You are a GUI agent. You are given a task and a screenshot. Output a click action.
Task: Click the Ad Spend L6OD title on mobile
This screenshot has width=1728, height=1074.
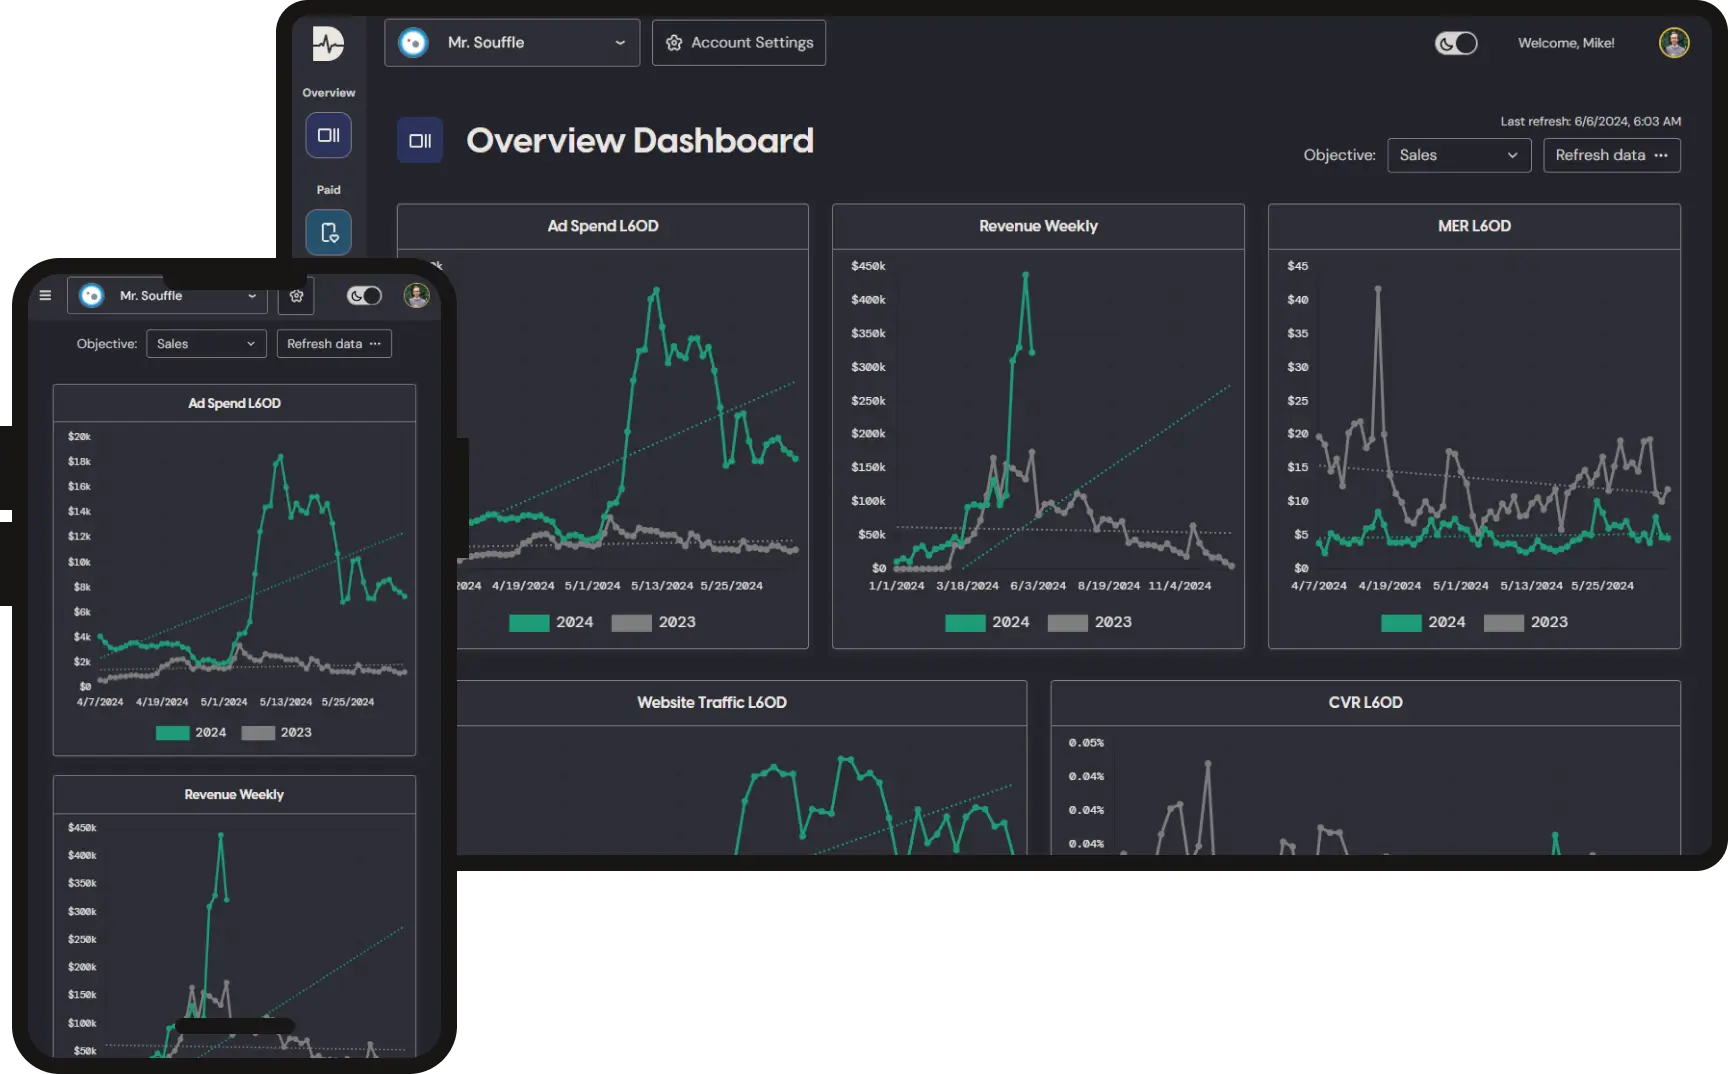point(234,403)
